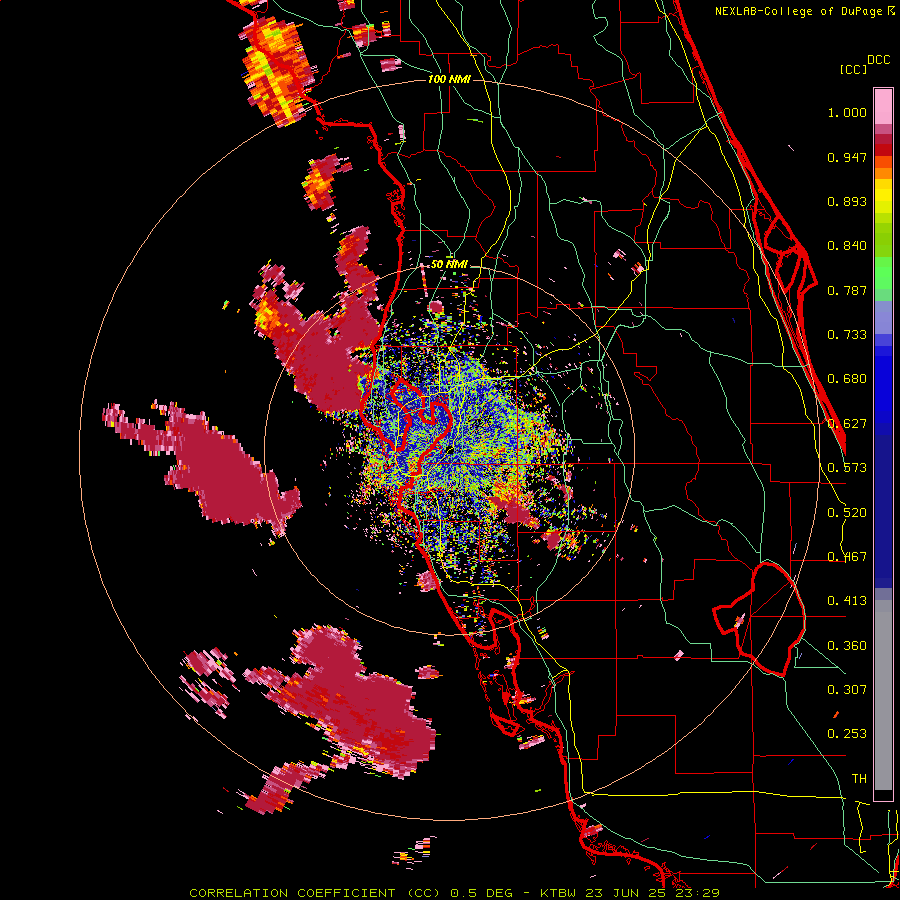Pick the bright green band near 0.787

coord(883,273)
